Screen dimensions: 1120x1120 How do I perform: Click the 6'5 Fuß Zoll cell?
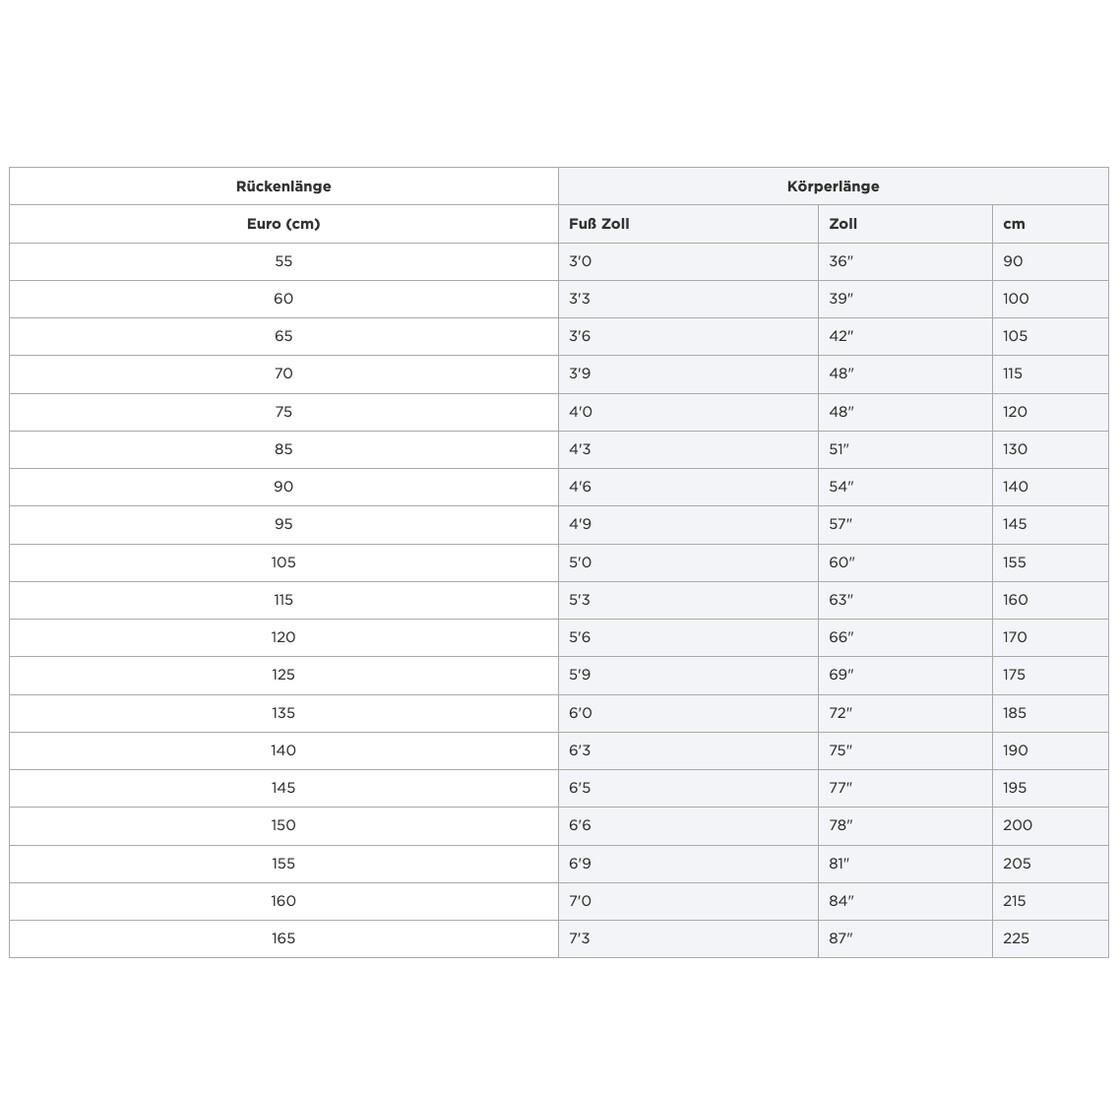(580, 788)
